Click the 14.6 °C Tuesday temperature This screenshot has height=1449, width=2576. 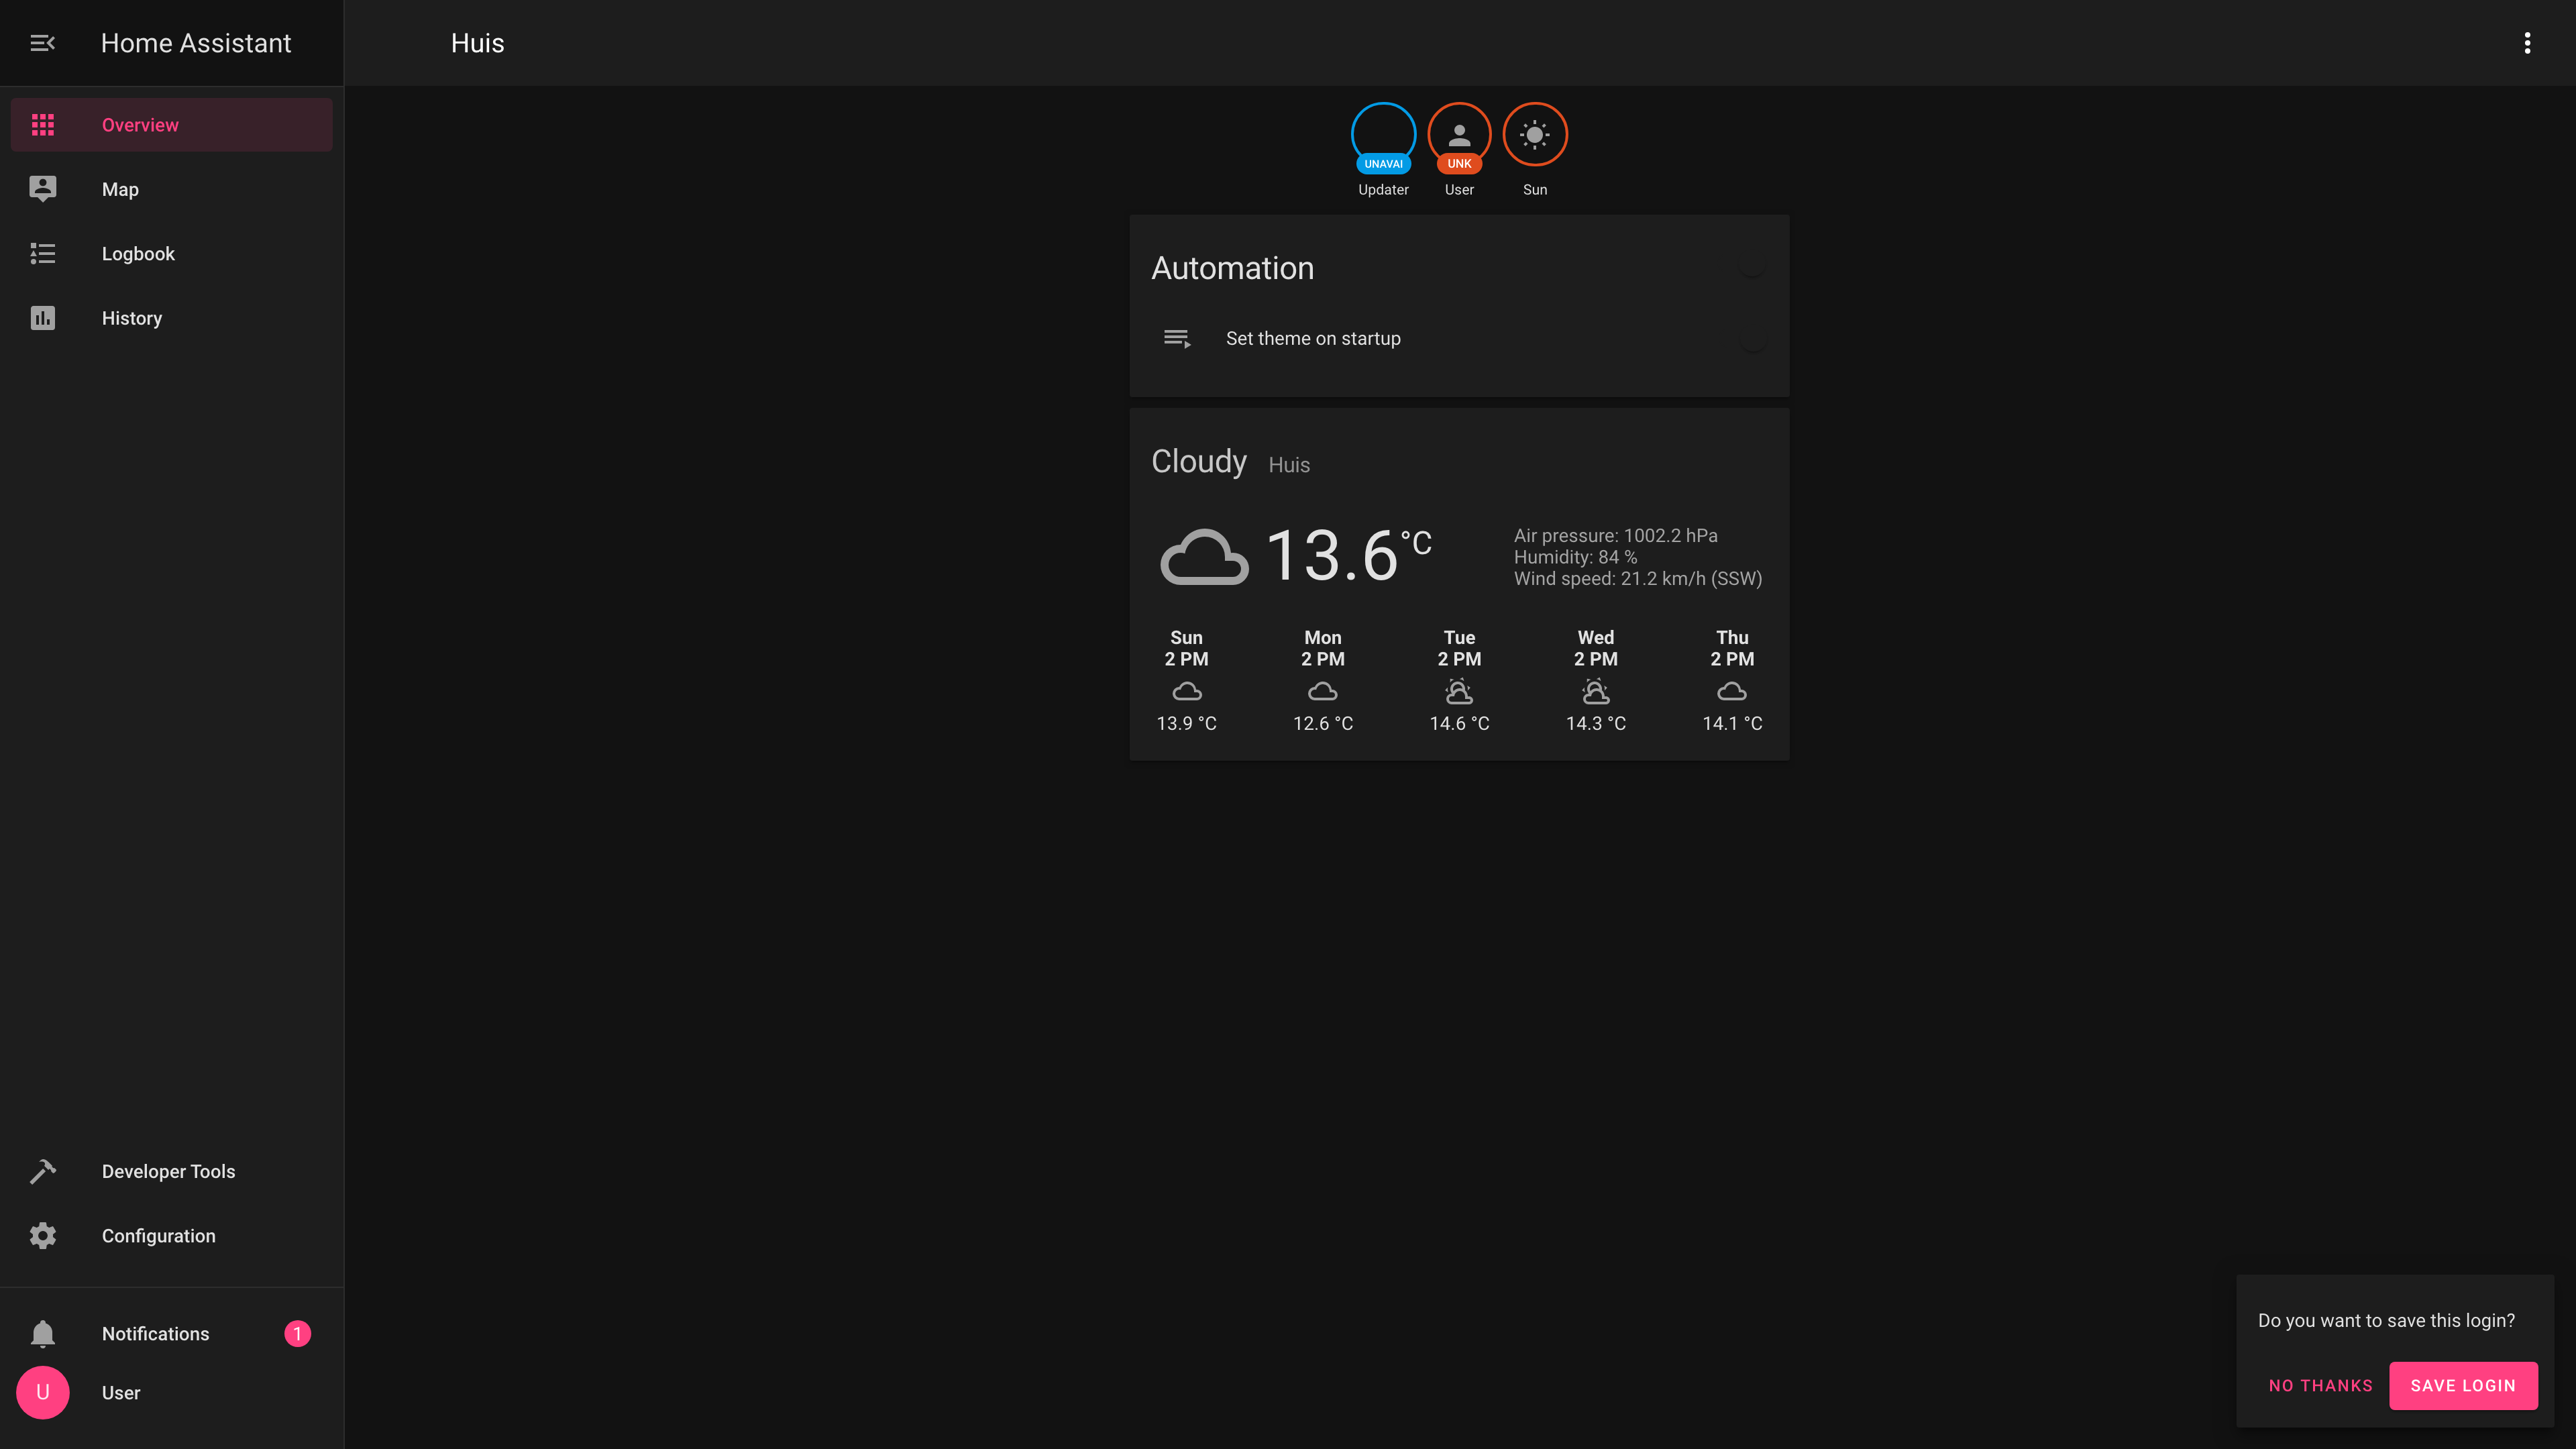pyautogui.click(x=1459, y=723)
